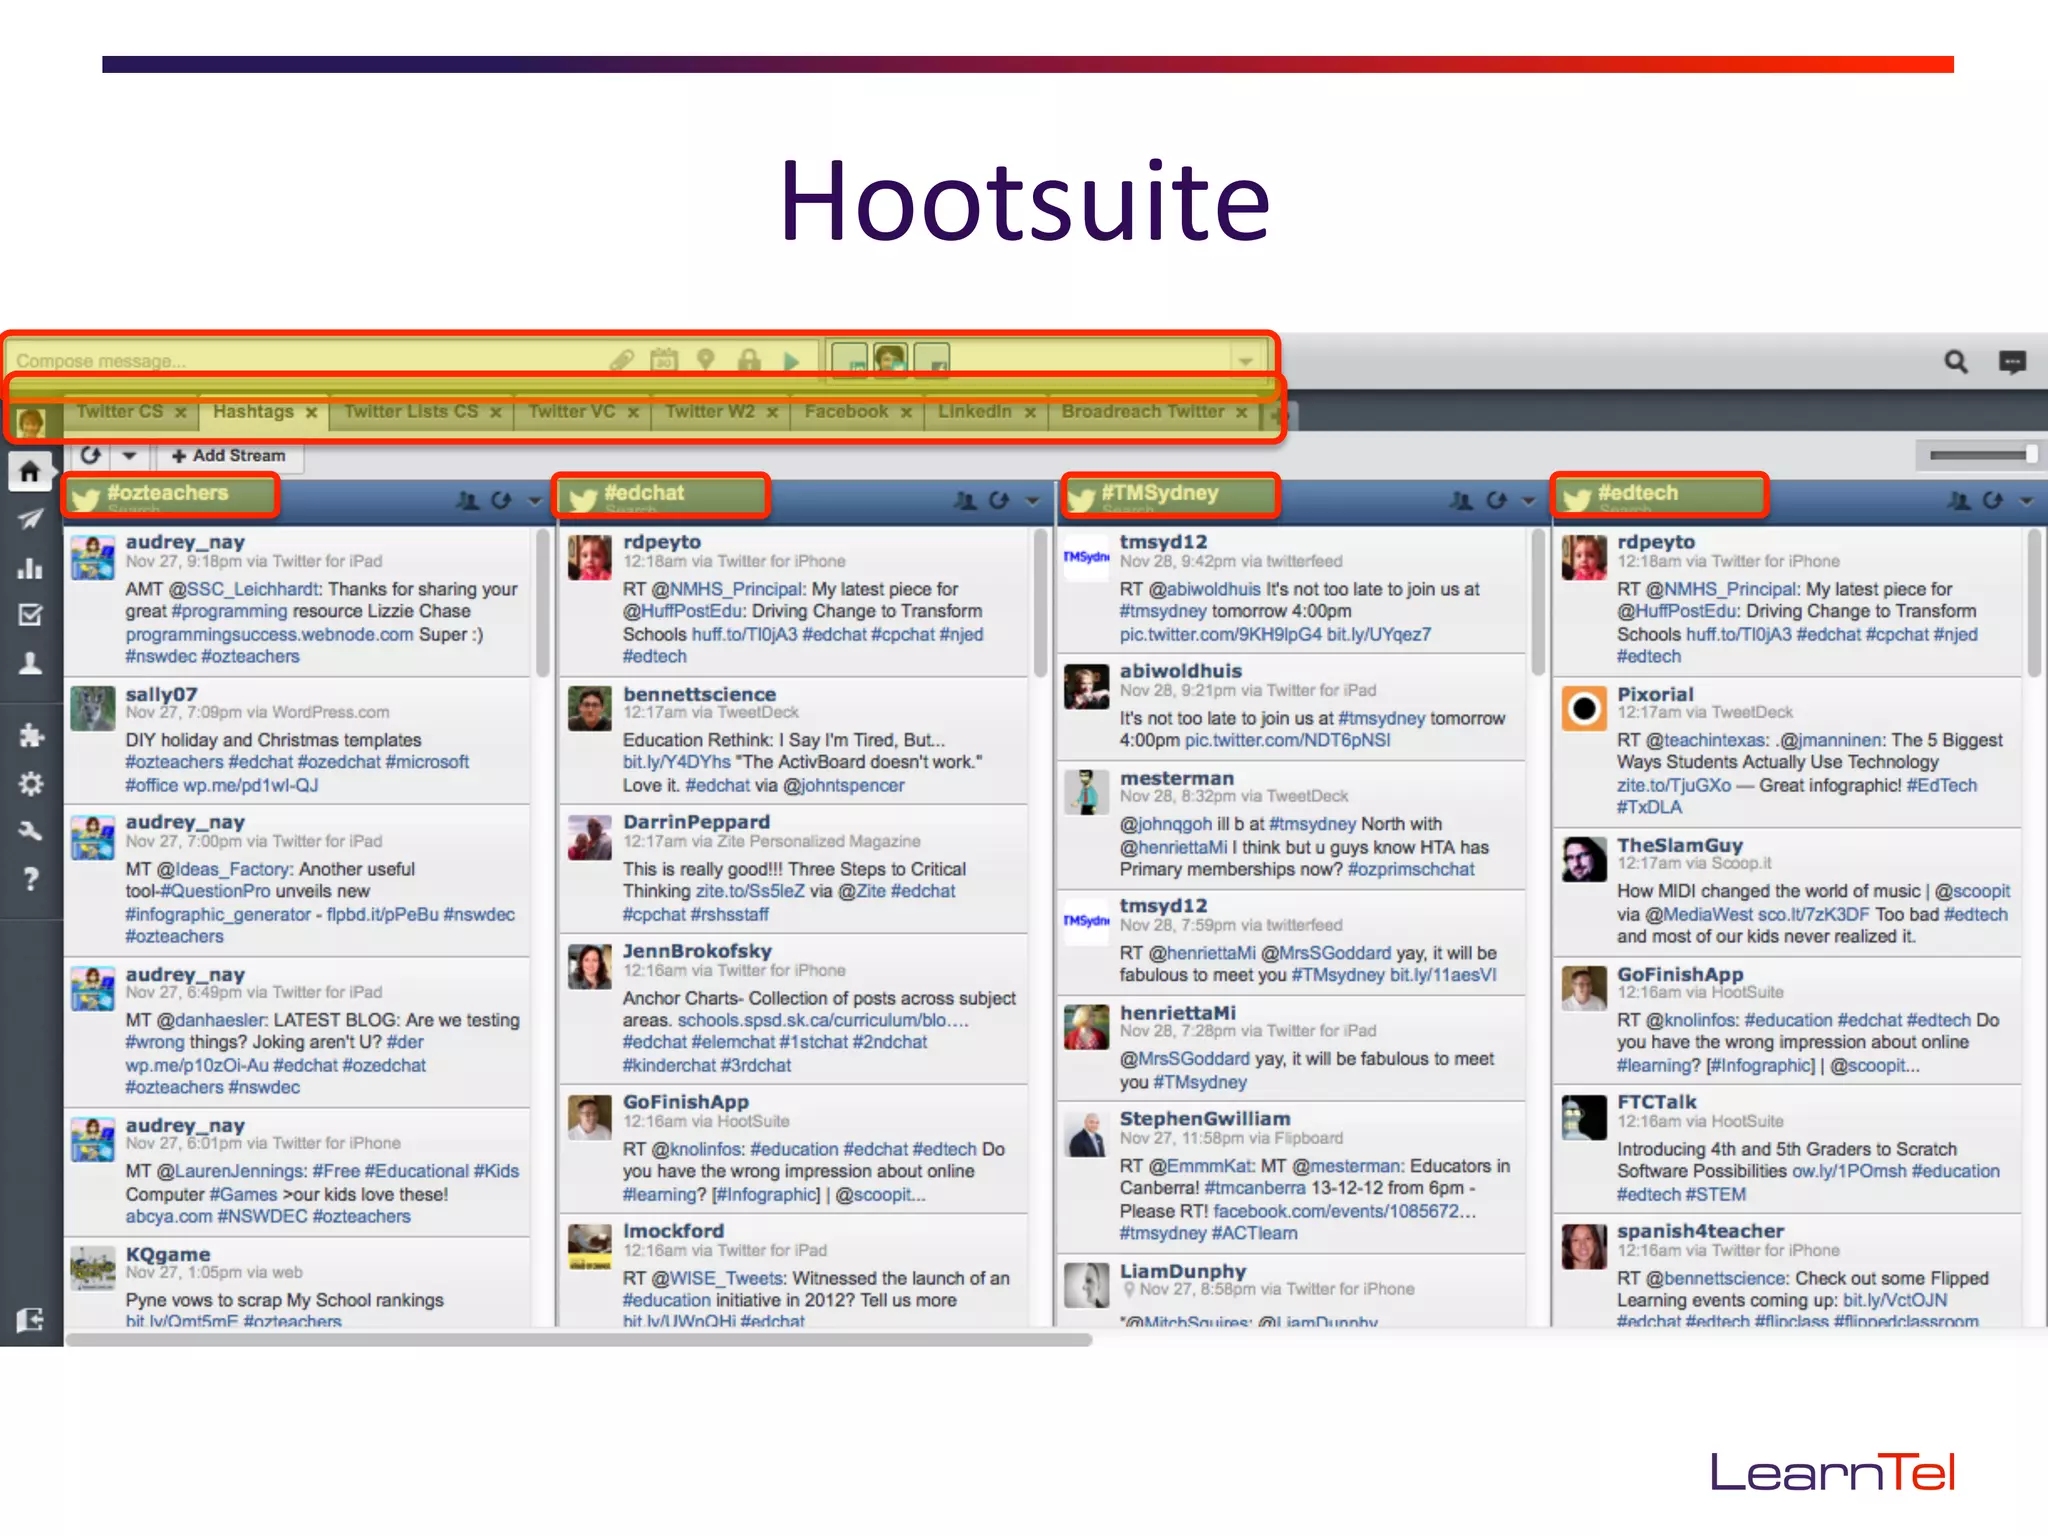Screen dimensions: 2048x1536
Task: Refresh the #edchat stream
Action: pos(998,500)
